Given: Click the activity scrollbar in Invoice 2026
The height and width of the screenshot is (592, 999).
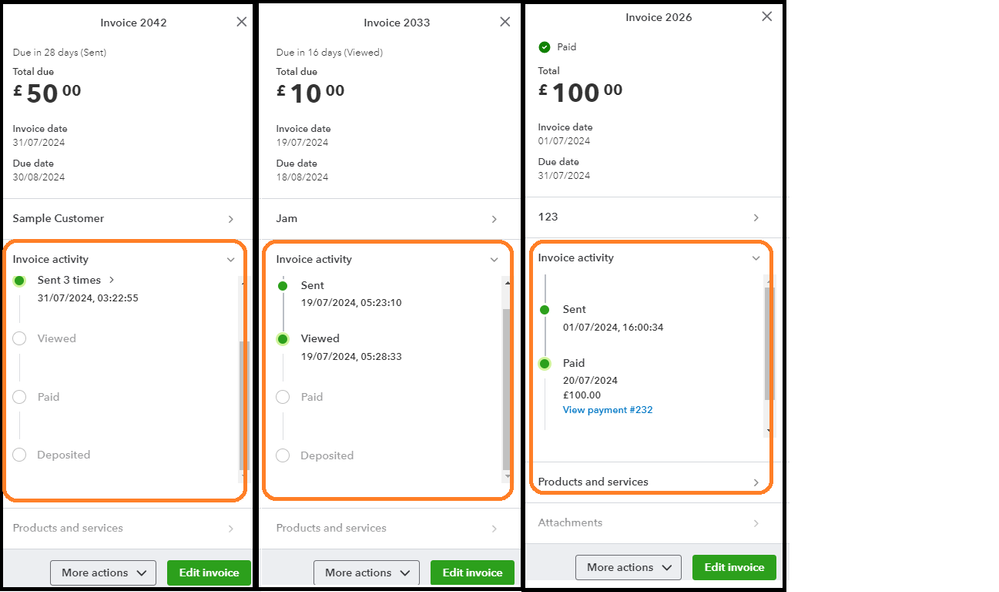Looking at the screenshot, I should click(x=767, y=345).
